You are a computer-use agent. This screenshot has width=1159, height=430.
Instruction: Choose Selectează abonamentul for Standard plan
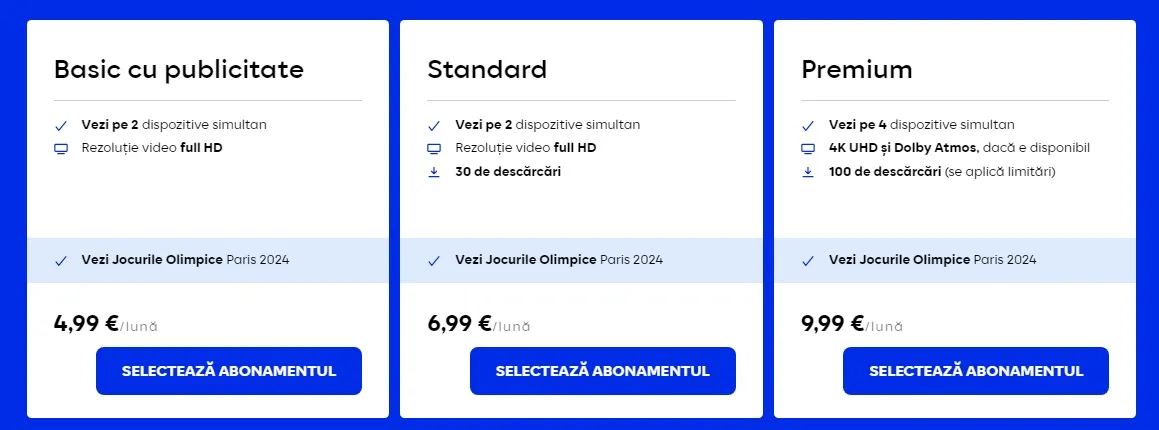click(602, 371)
